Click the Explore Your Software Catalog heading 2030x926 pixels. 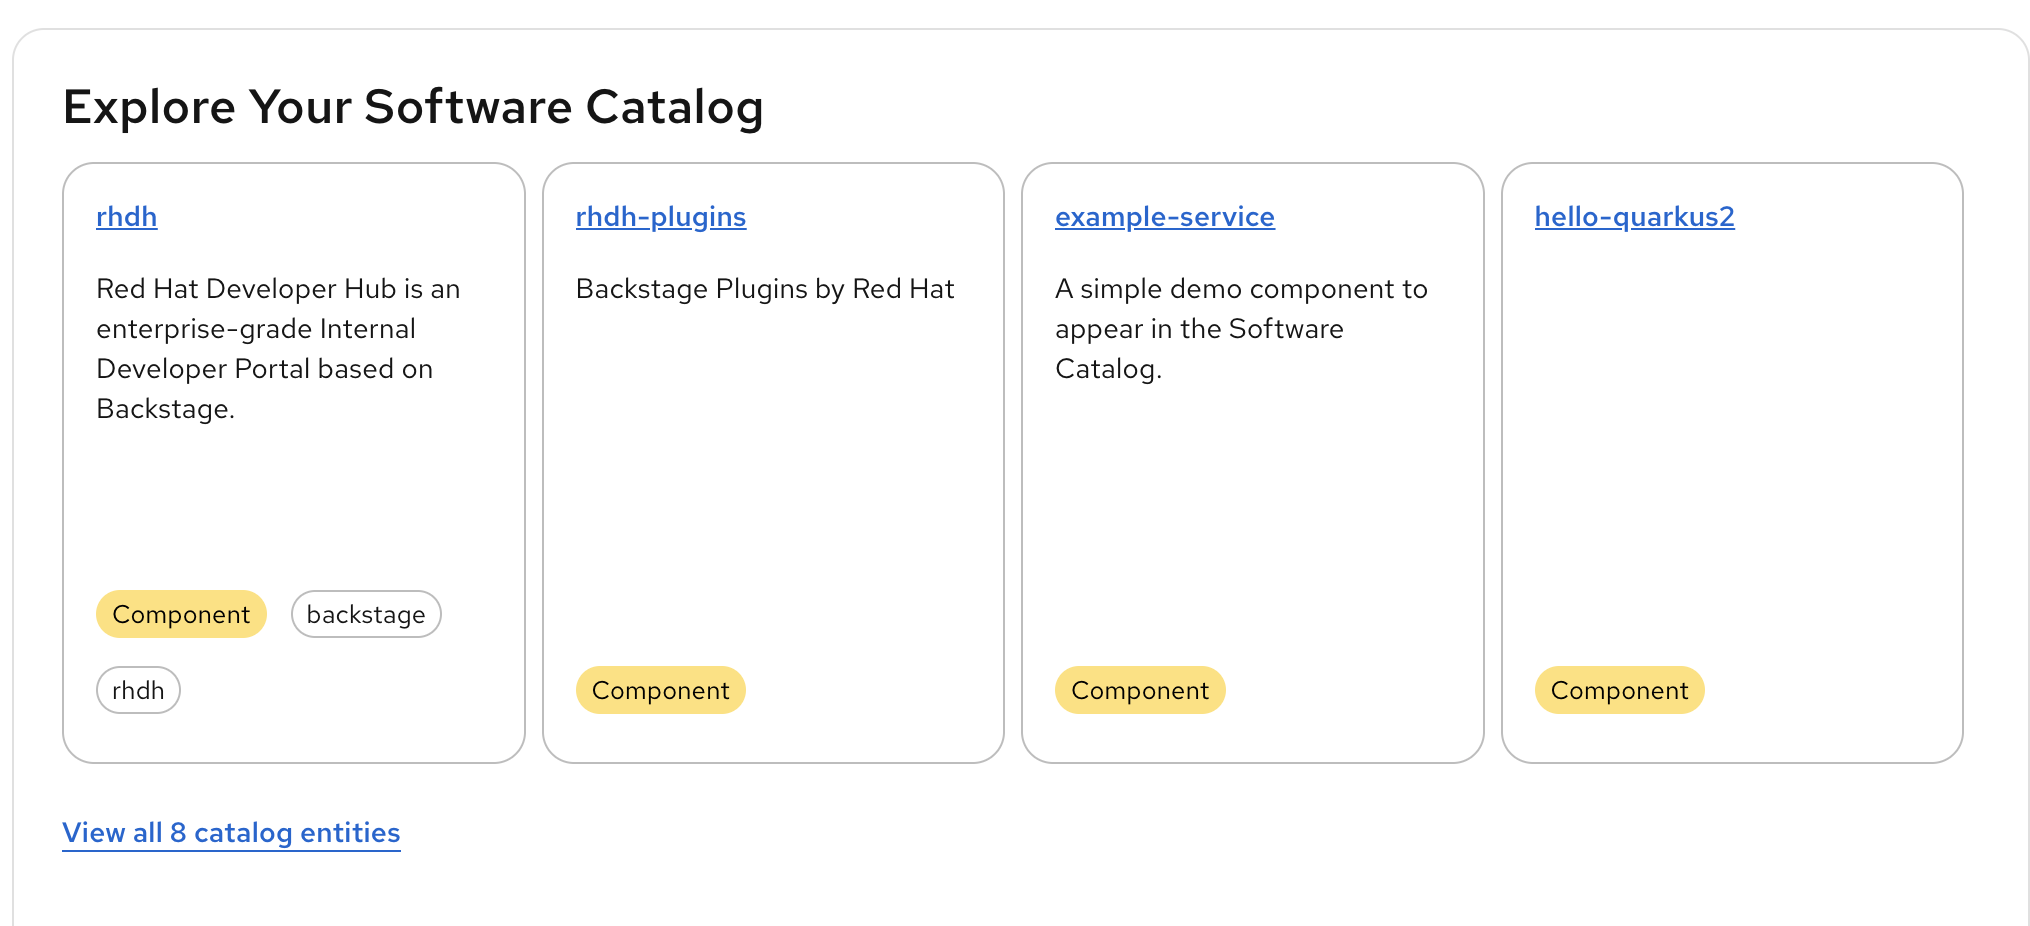pyautogui.click(x=413, y=107)
